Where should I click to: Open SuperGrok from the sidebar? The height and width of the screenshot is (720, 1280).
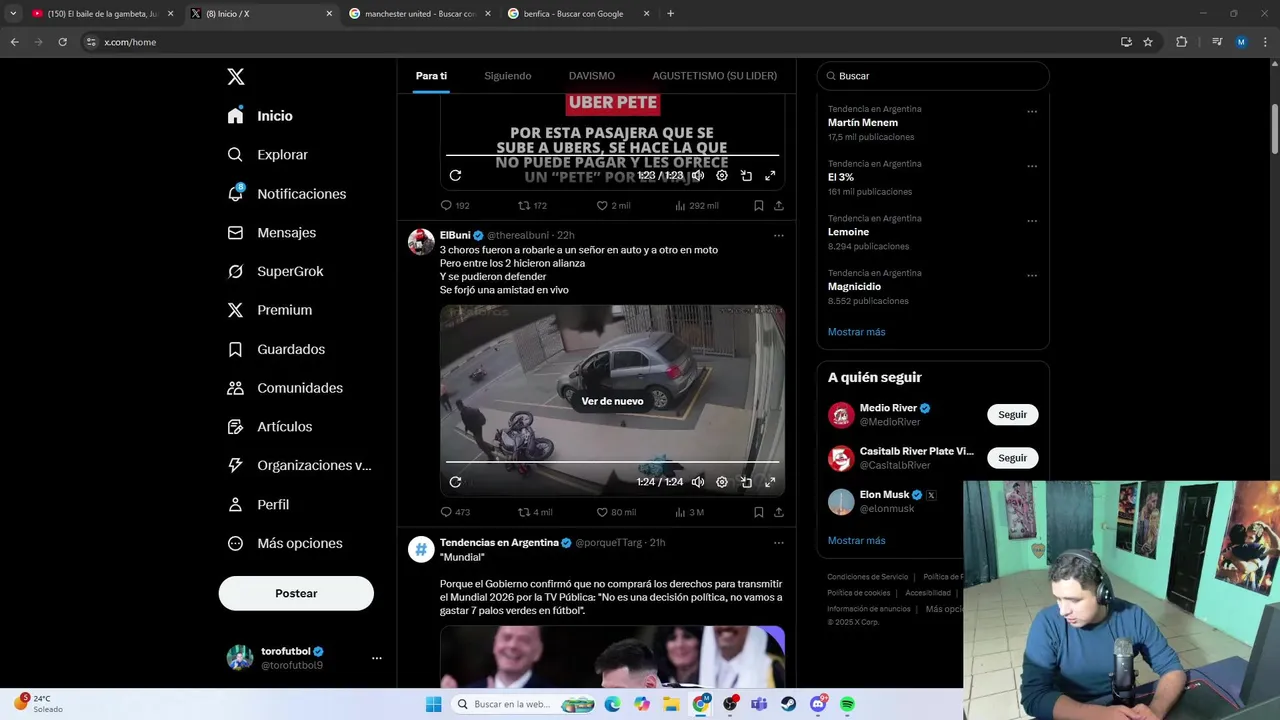pyautogui.click(x=275, y=271)
